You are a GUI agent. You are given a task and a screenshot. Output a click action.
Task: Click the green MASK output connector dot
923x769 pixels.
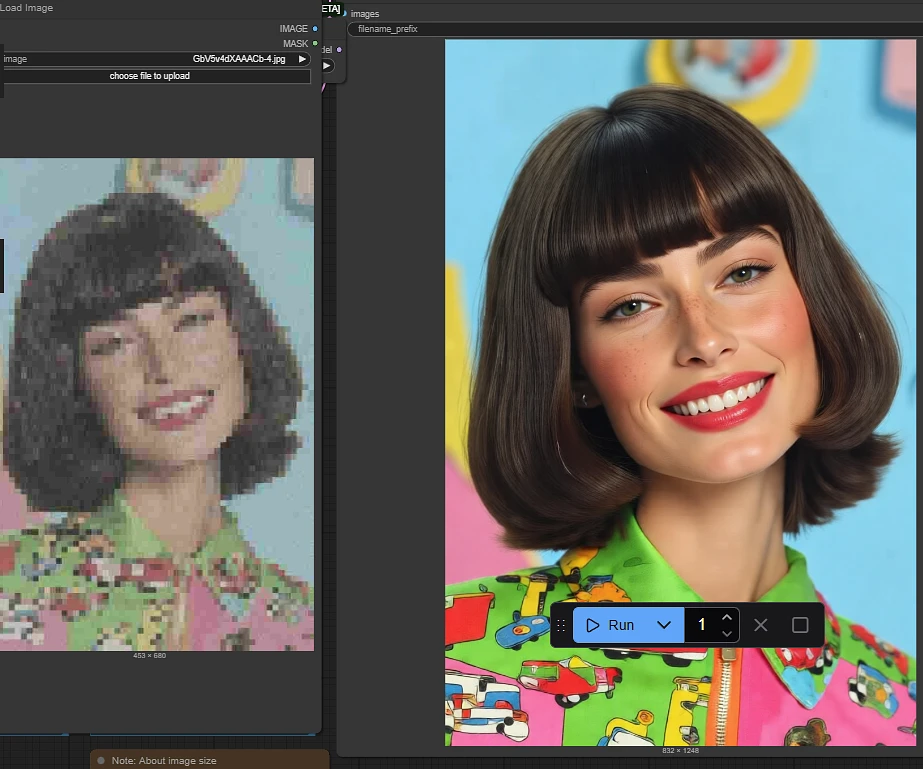(316, 44)
